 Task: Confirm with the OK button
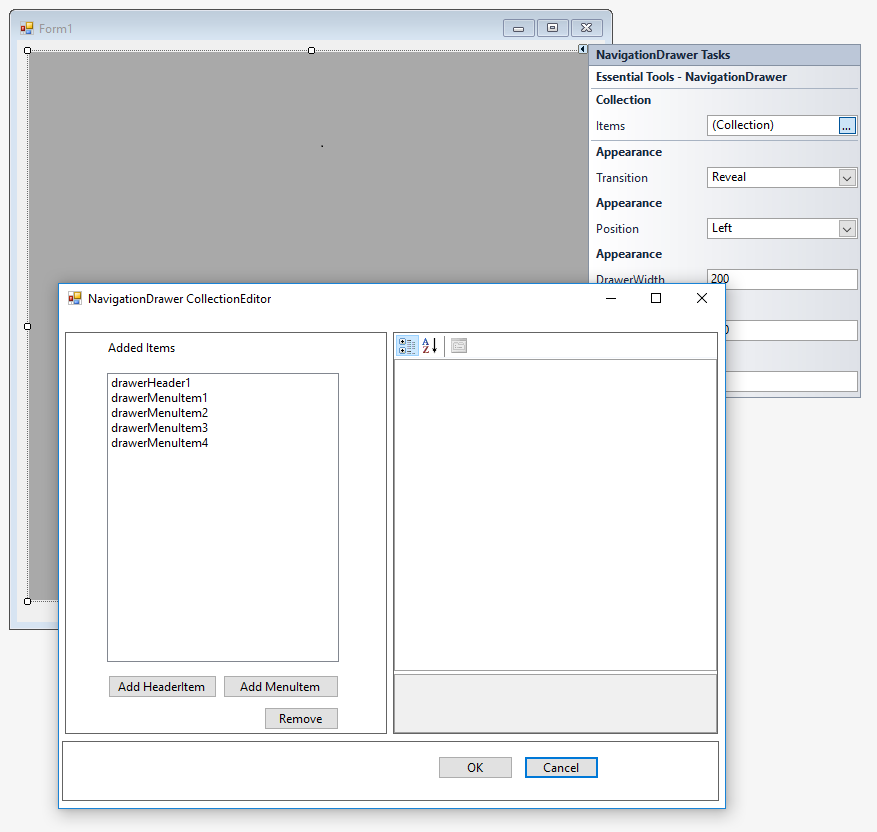[475, 768]
